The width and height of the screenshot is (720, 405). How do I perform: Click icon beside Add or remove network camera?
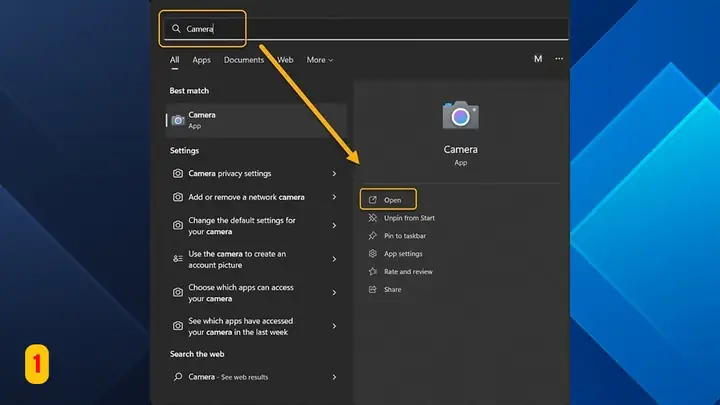tap(178, 197)
